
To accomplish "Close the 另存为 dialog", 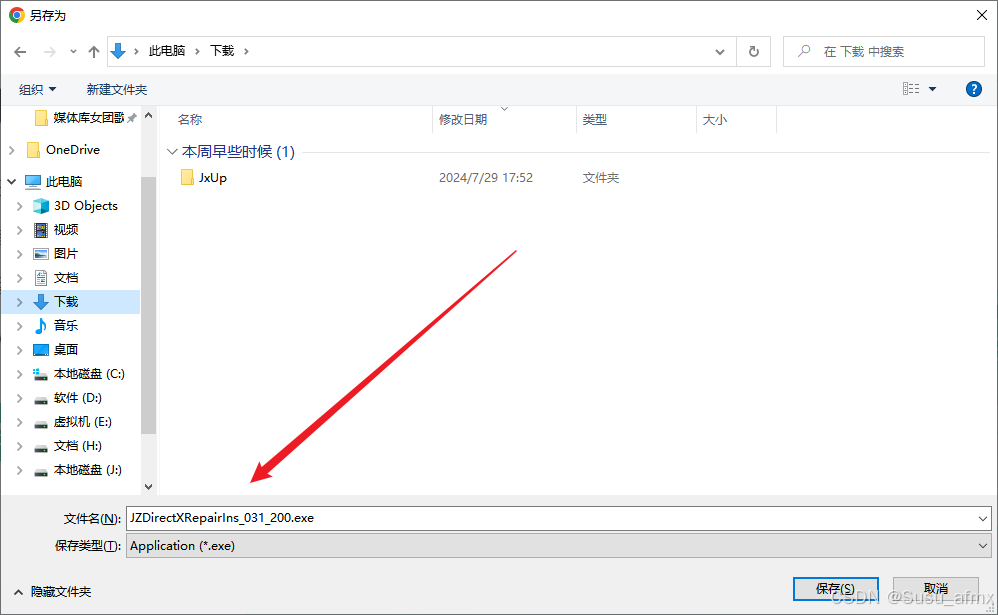I will [x=982, y=15].
